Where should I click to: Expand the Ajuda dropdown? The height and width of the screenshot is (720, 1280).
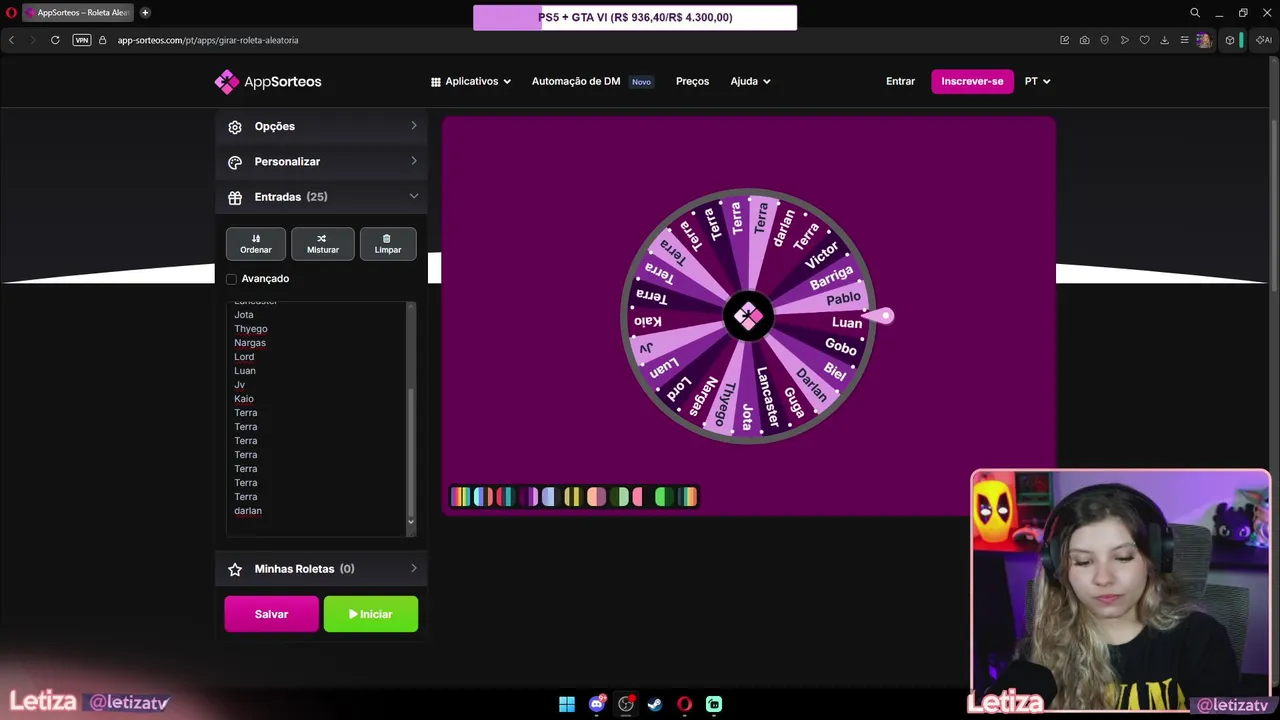point(750,82)
